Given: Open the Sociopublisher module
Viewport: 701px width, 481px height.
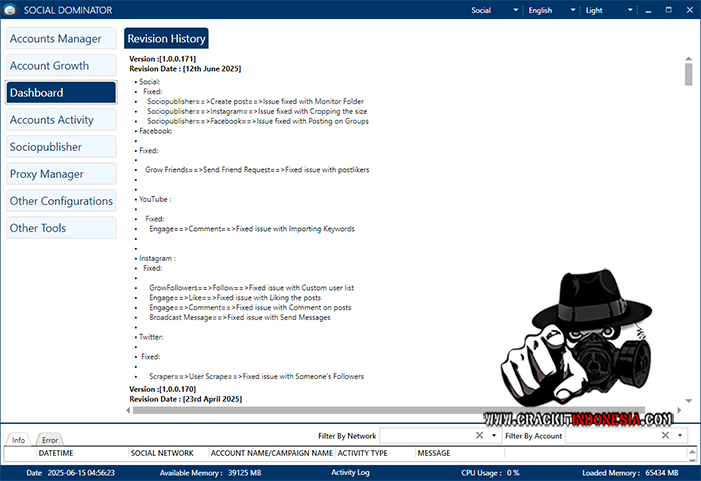Looking at the screenshot, I should point(60,147).
